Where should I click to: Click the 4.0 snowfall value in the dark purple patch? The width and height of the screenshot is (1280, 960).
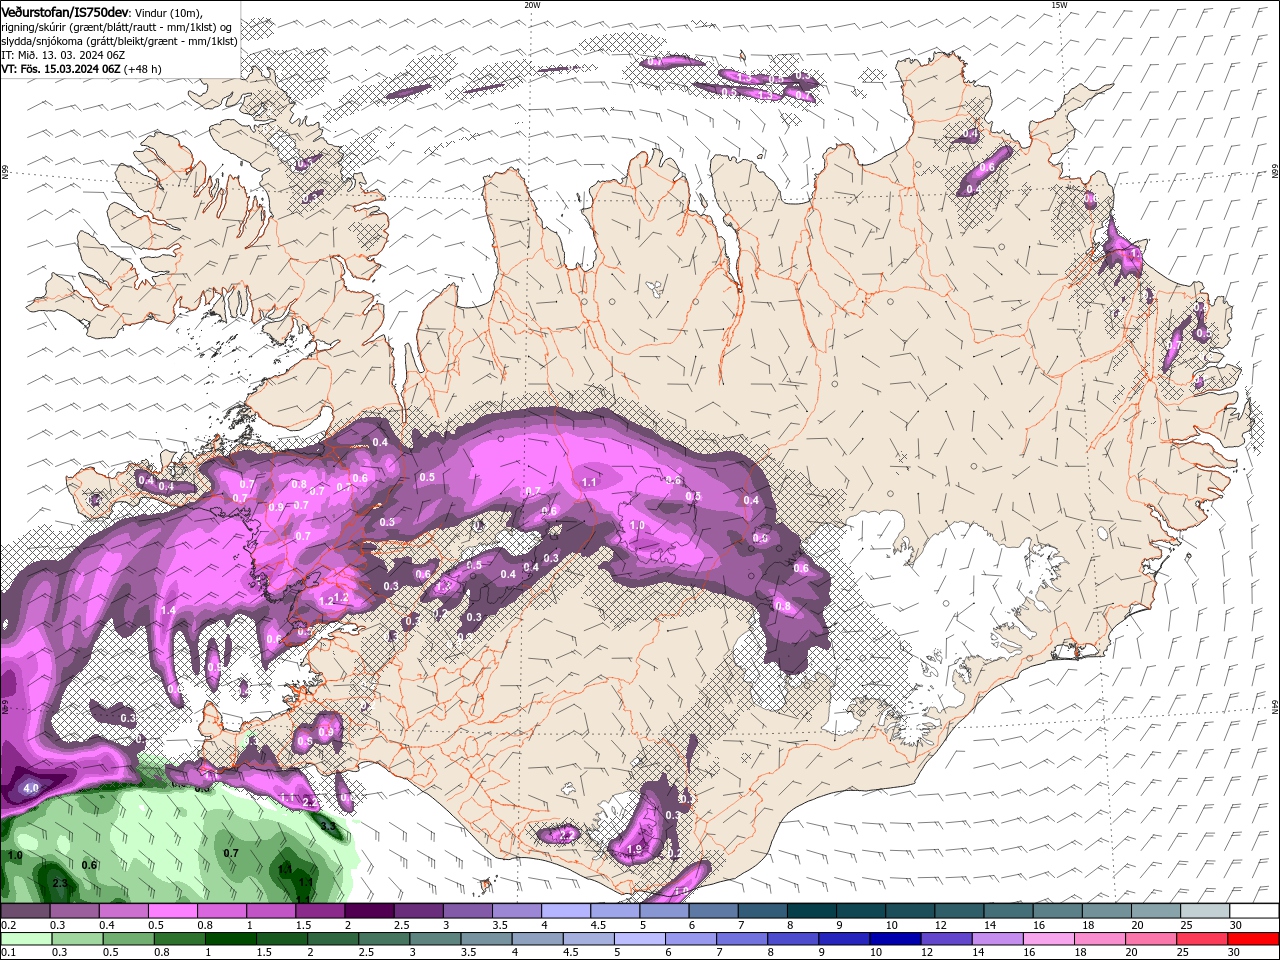tap(30, 789)
